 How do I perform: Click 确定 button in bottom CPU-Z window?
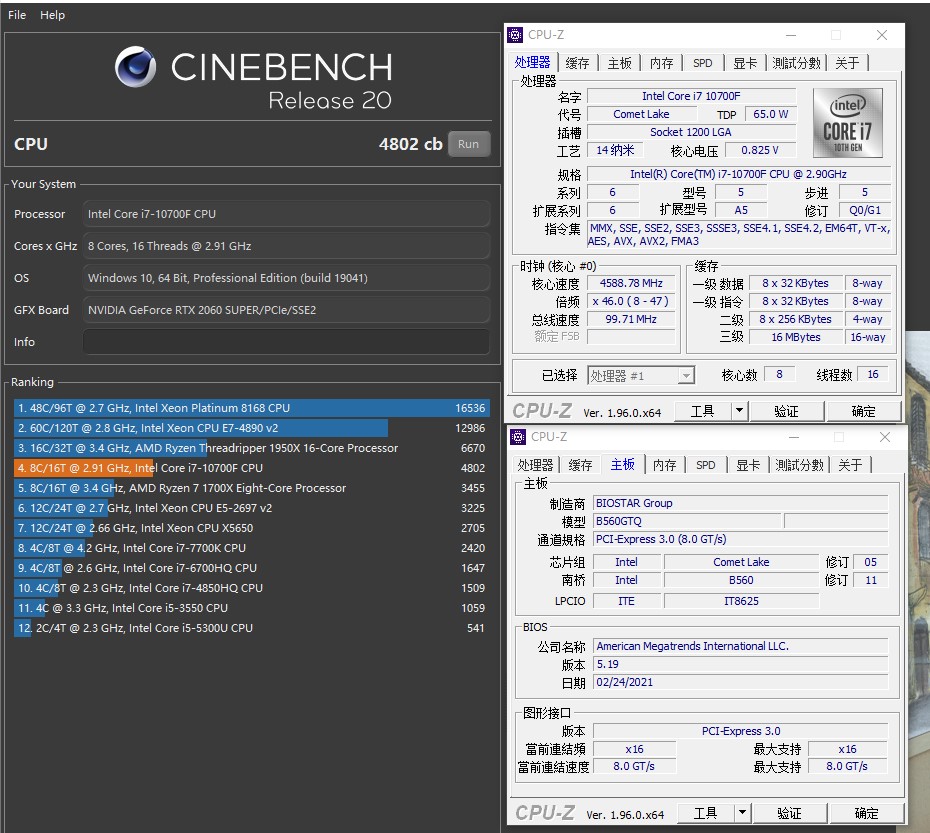[x=867, y=813]
